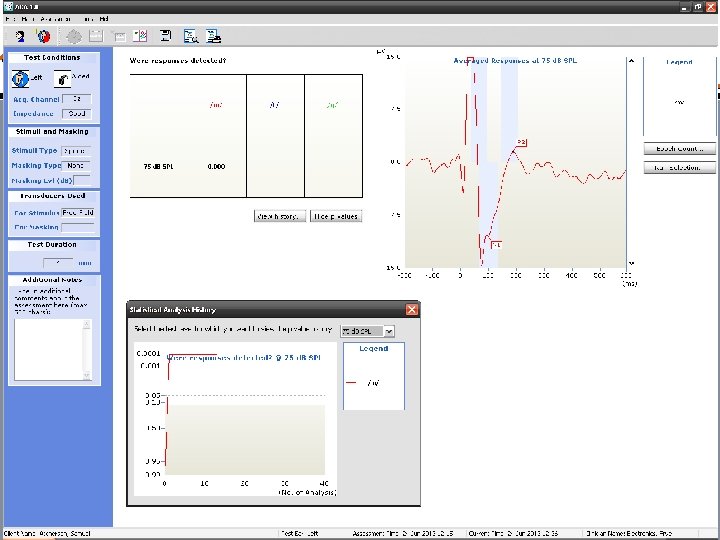Open the File menu
This screenshot has width=720, height=540.
10,19
